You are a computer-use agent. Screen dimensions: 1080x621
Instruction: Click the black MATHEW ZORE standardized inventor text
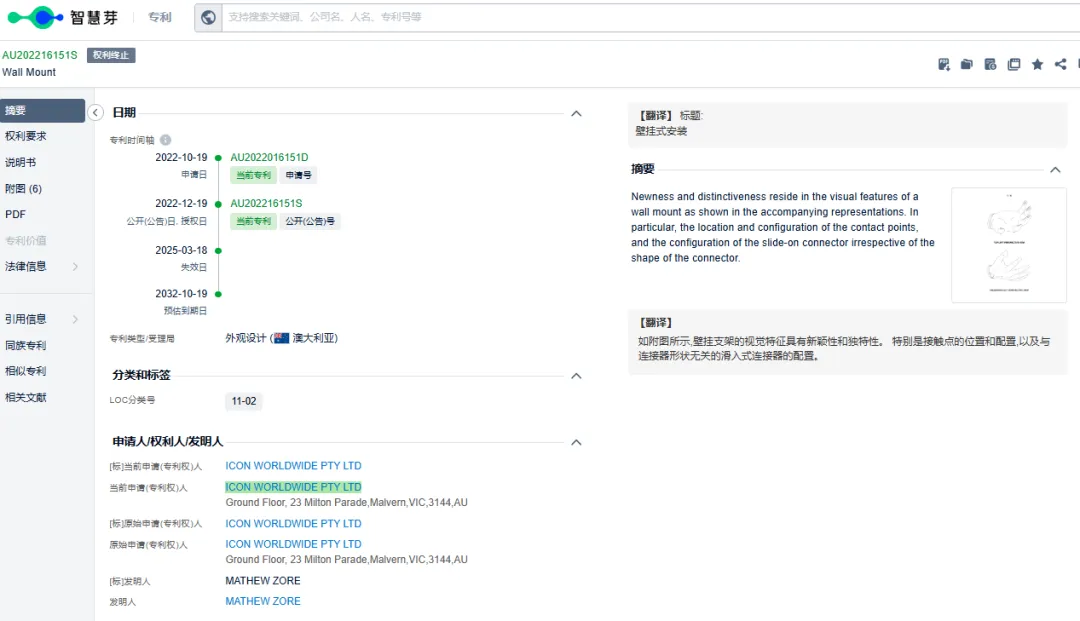263,581
